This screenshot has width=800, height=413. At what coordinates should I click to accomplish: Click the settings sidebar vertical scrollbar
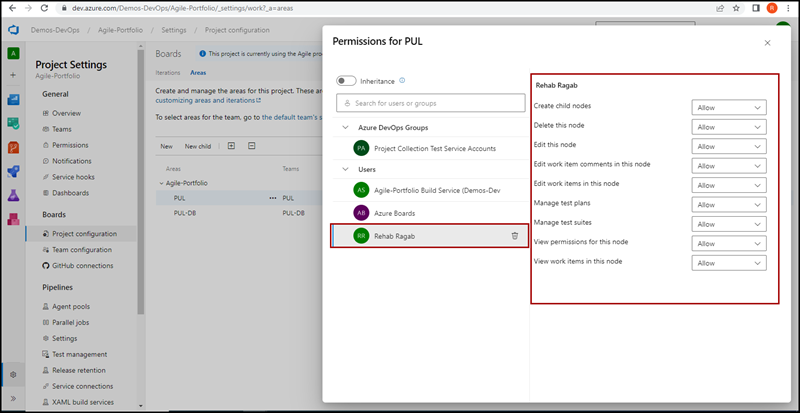click(x=141, y=181)
